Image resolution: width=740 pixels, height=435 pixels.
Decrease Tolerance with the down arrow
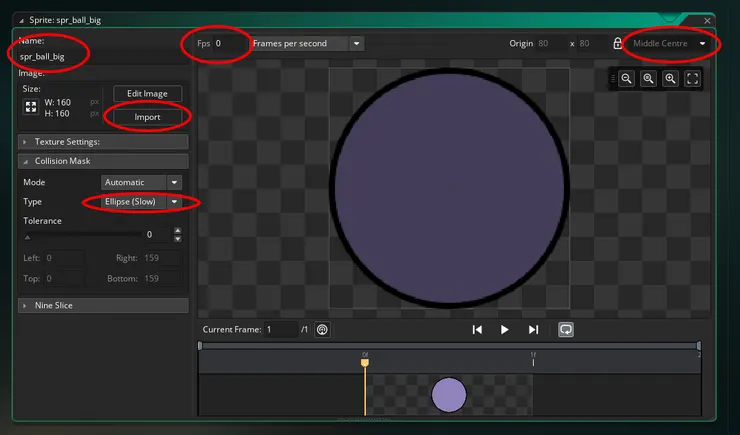tap(177, 239)
